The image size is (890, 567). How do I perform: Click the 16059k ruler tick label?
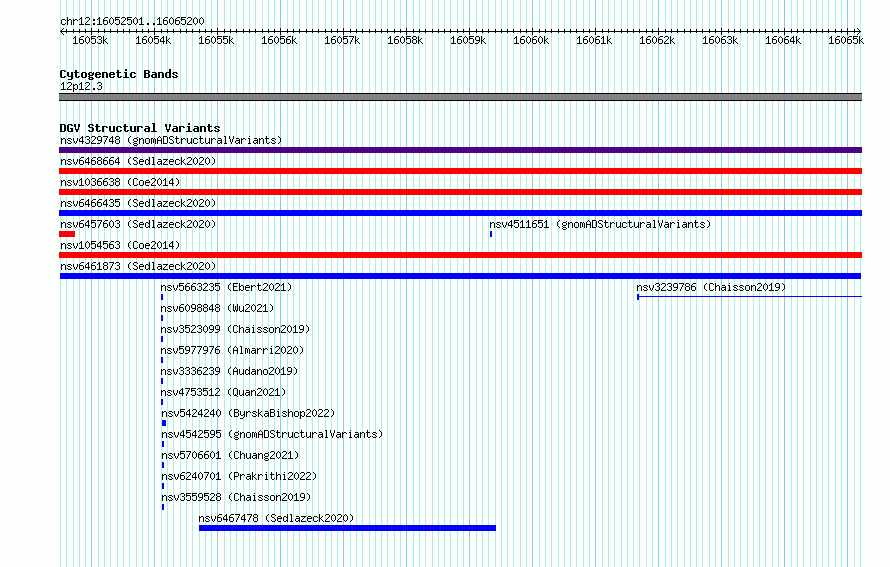[468, 40]
